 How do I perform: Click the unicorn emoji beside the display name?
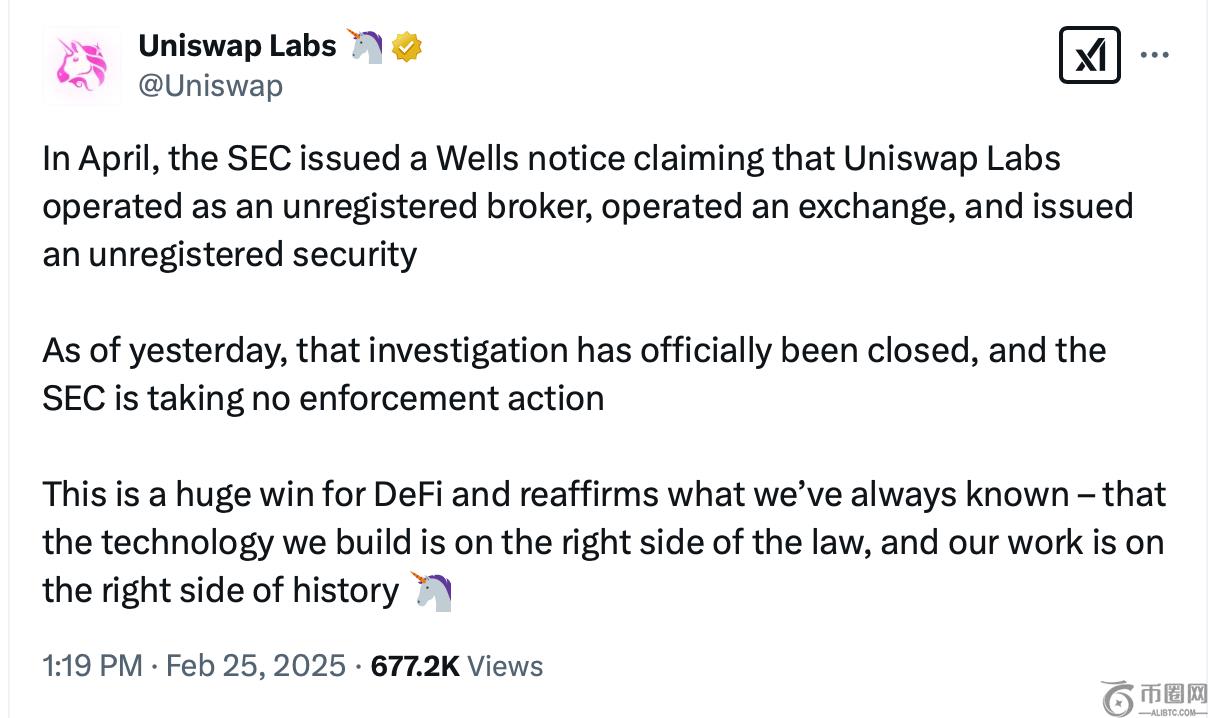click(365, 46)
